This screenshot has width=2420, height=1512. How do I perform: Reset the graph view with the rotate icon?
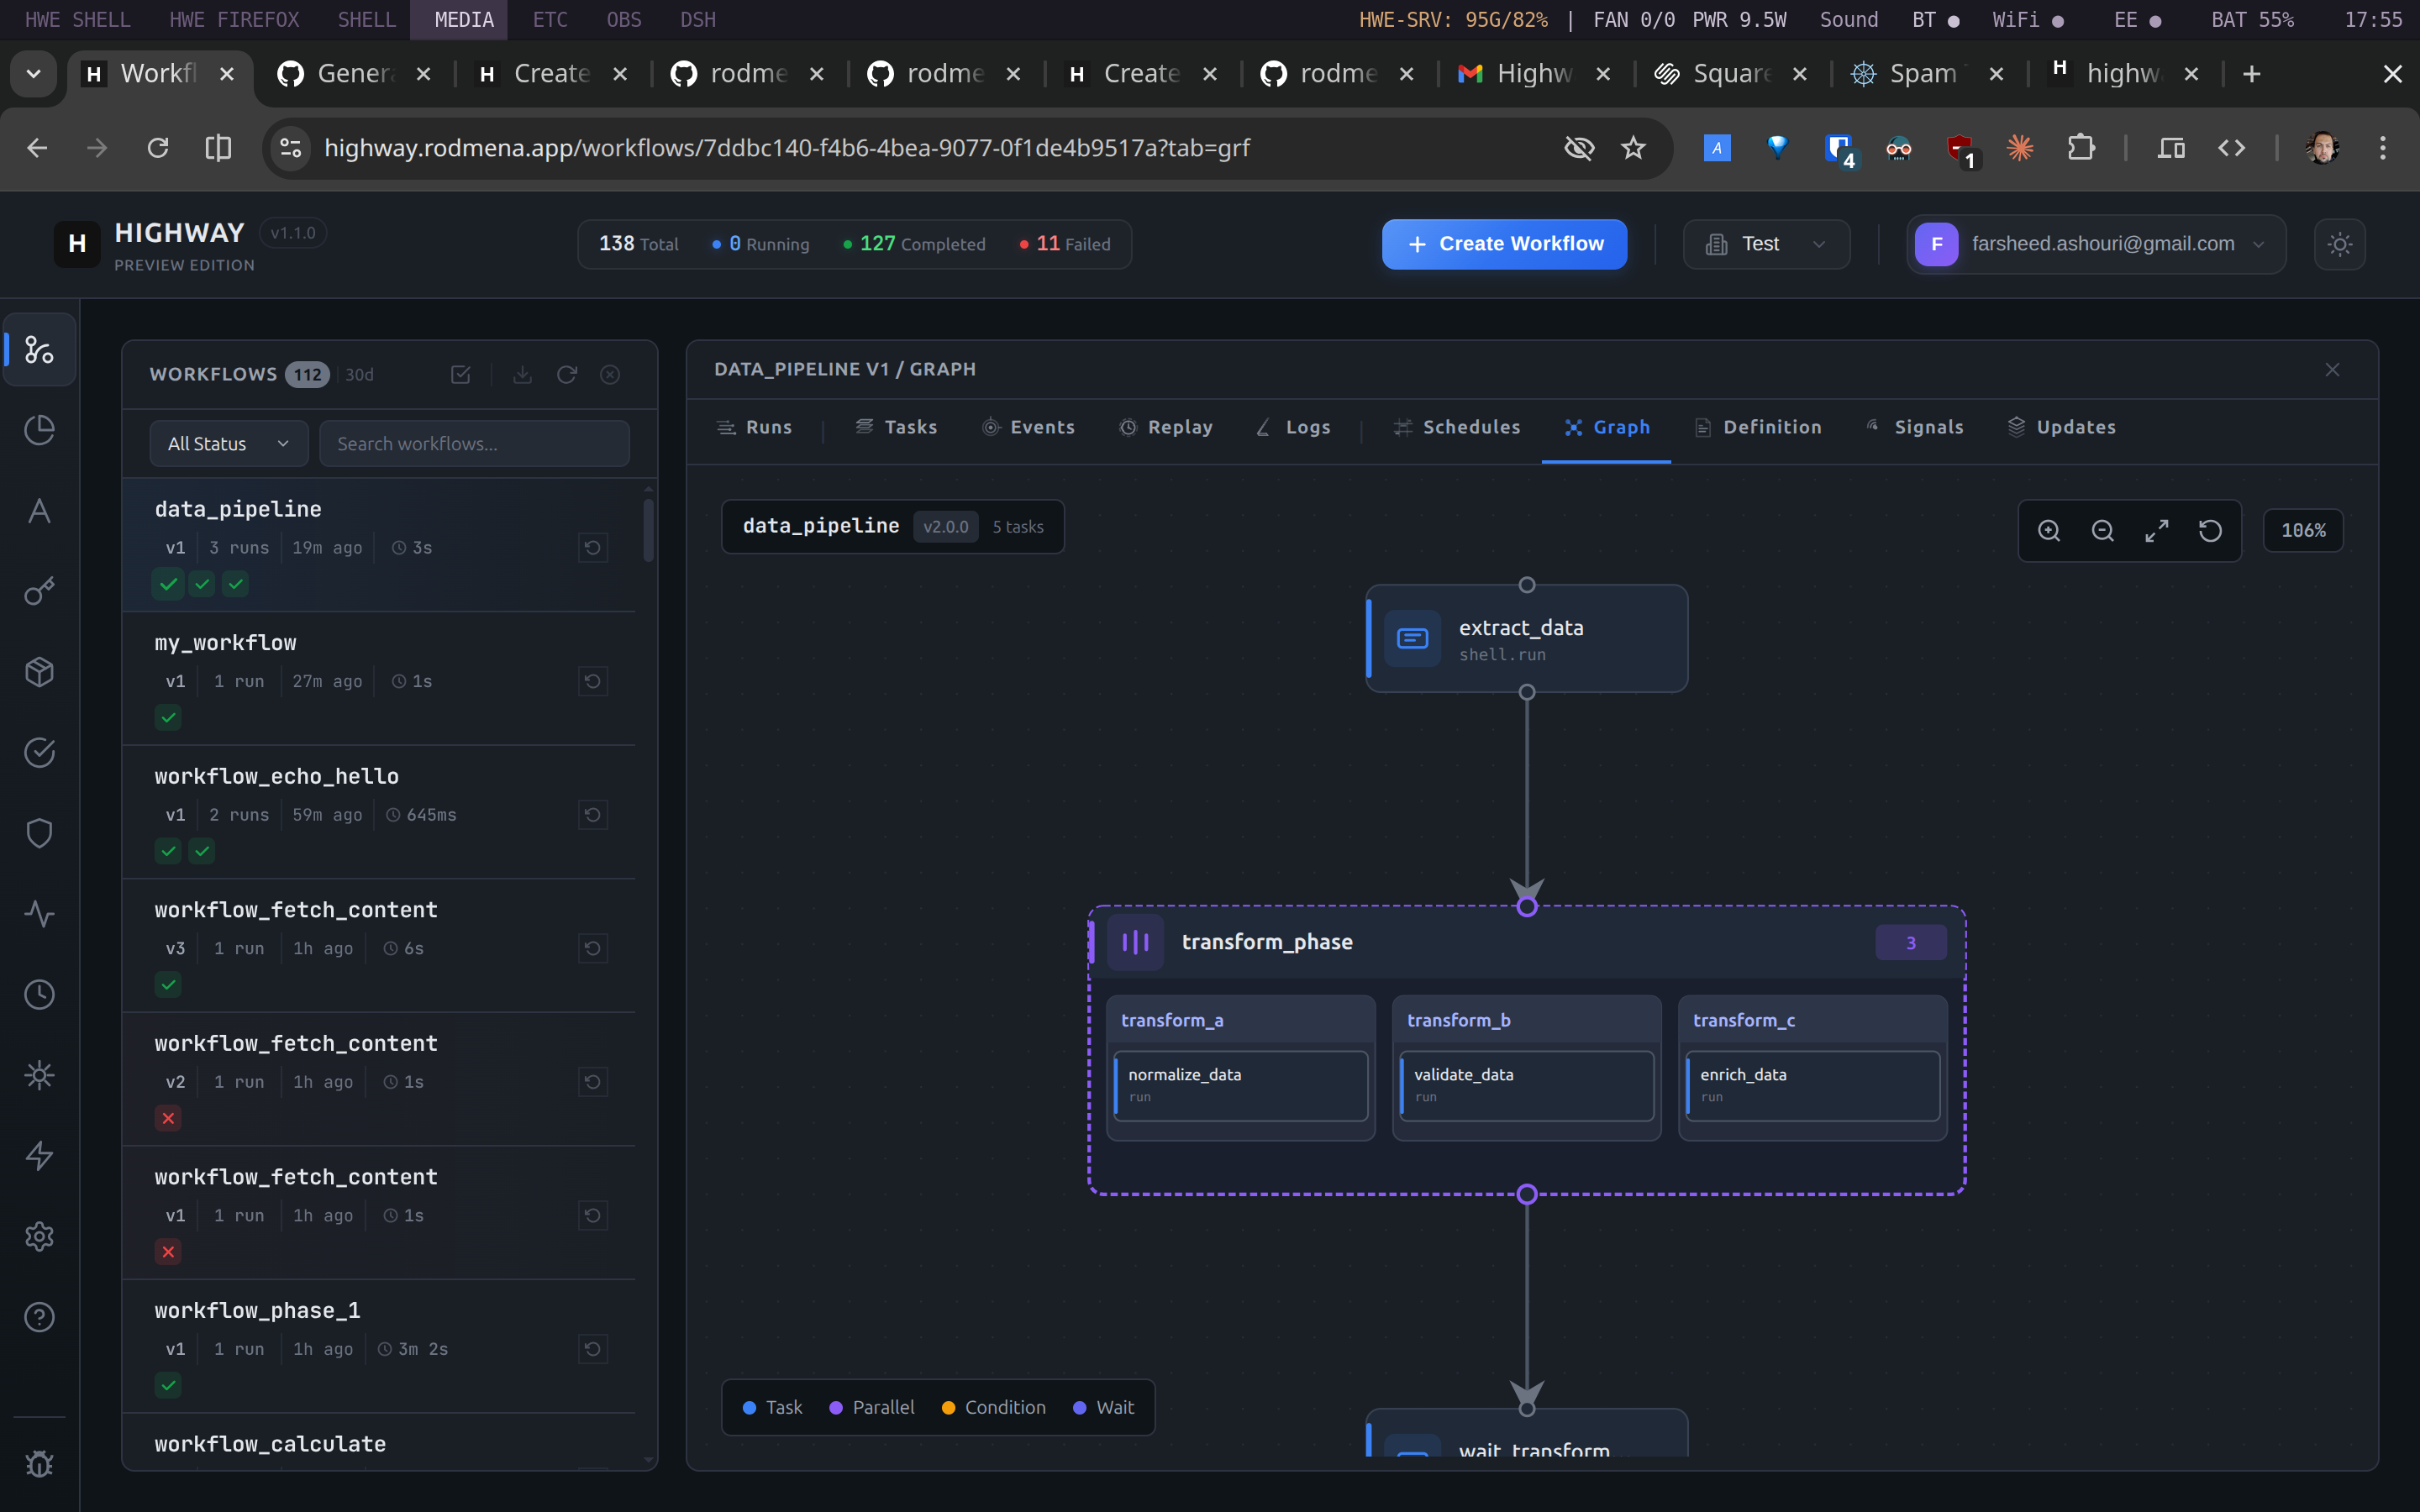point(2210,531)
